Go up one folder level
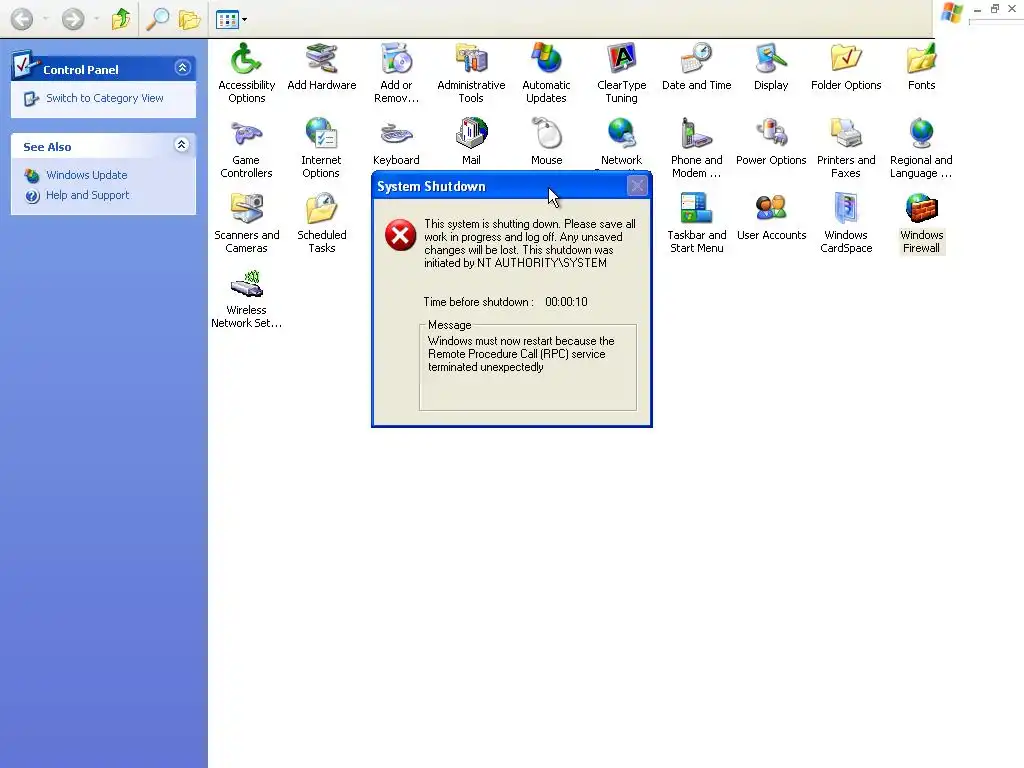 click(x=120, y=19)
